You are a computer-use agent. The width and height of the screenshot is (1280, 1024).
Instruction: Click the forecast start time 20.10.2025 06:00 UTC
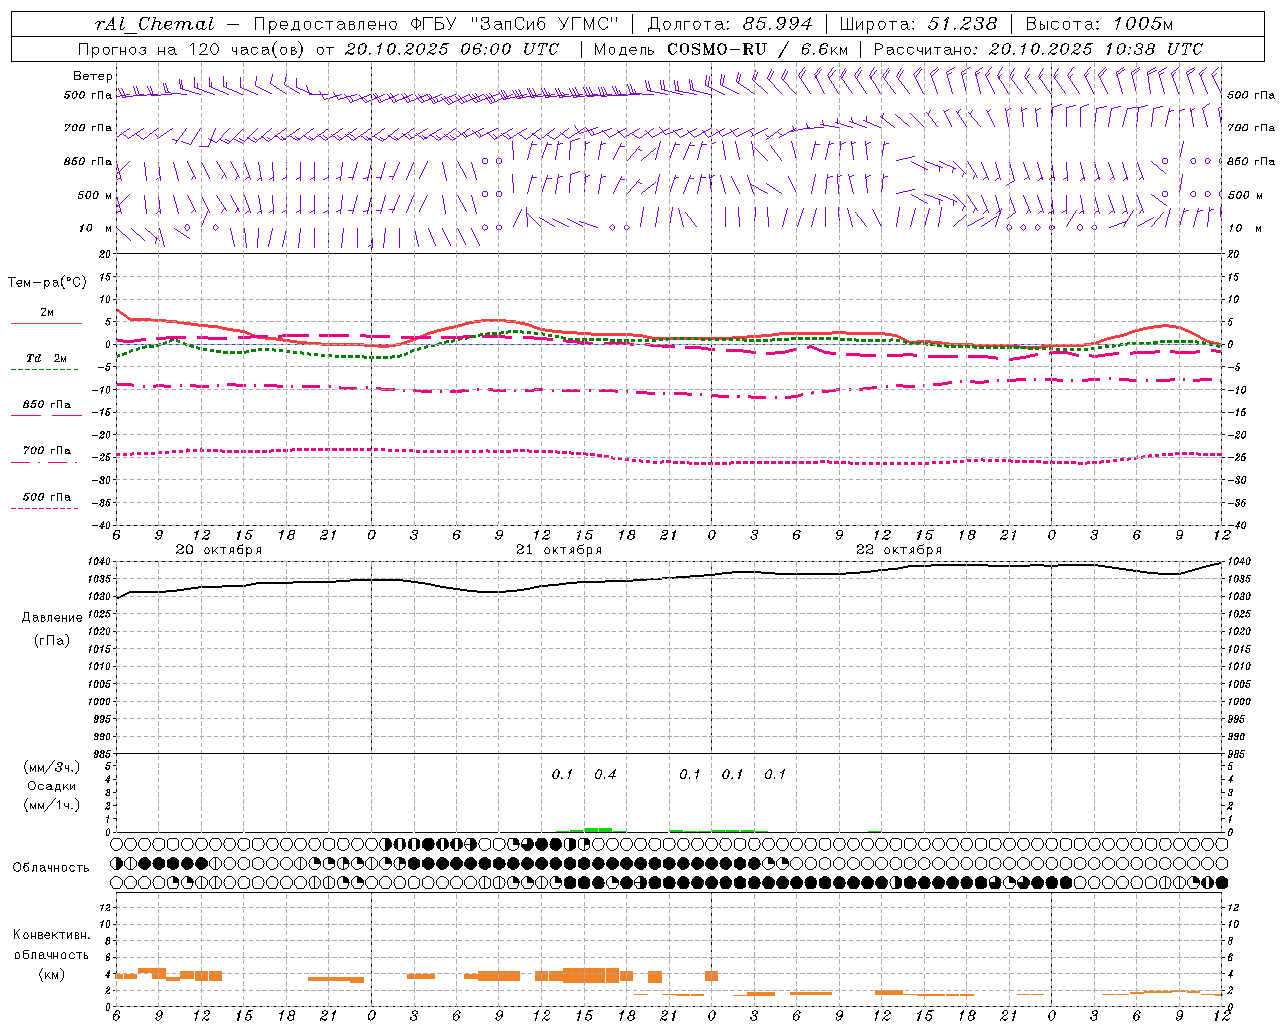tap(452, 49)
